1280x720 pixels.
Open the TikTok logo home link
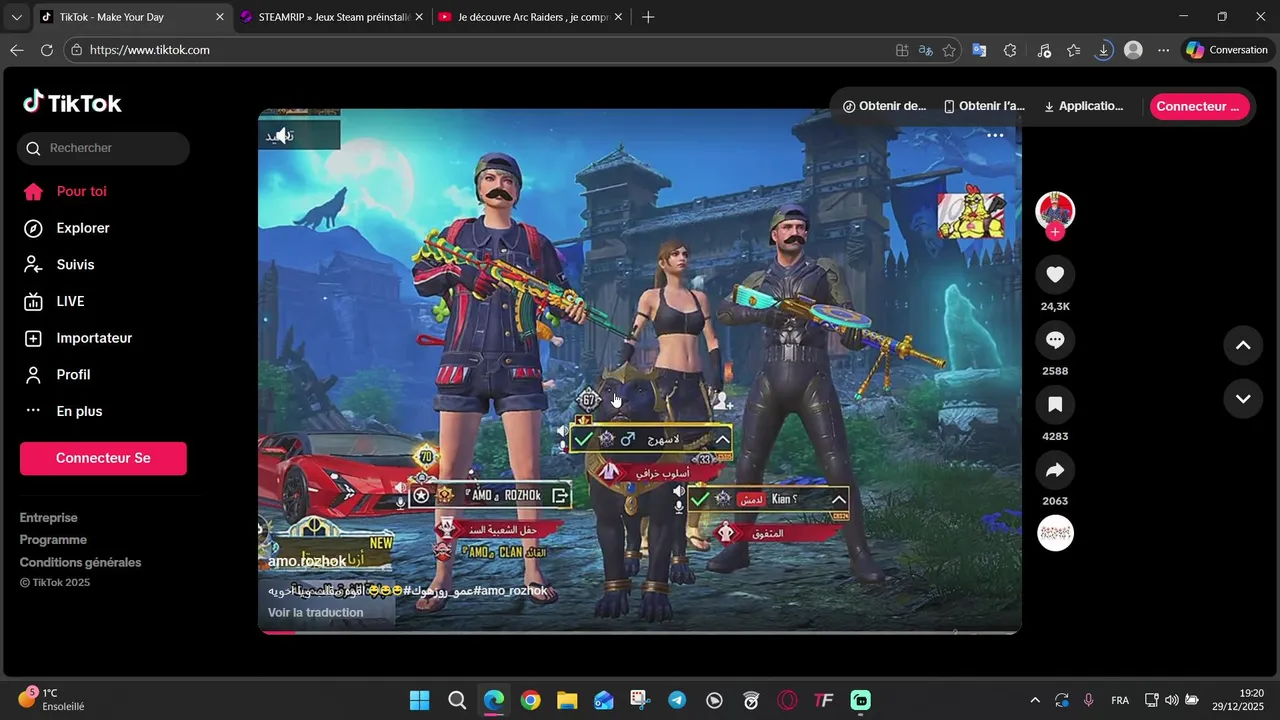pyautogui.click(x=72, y=103)
